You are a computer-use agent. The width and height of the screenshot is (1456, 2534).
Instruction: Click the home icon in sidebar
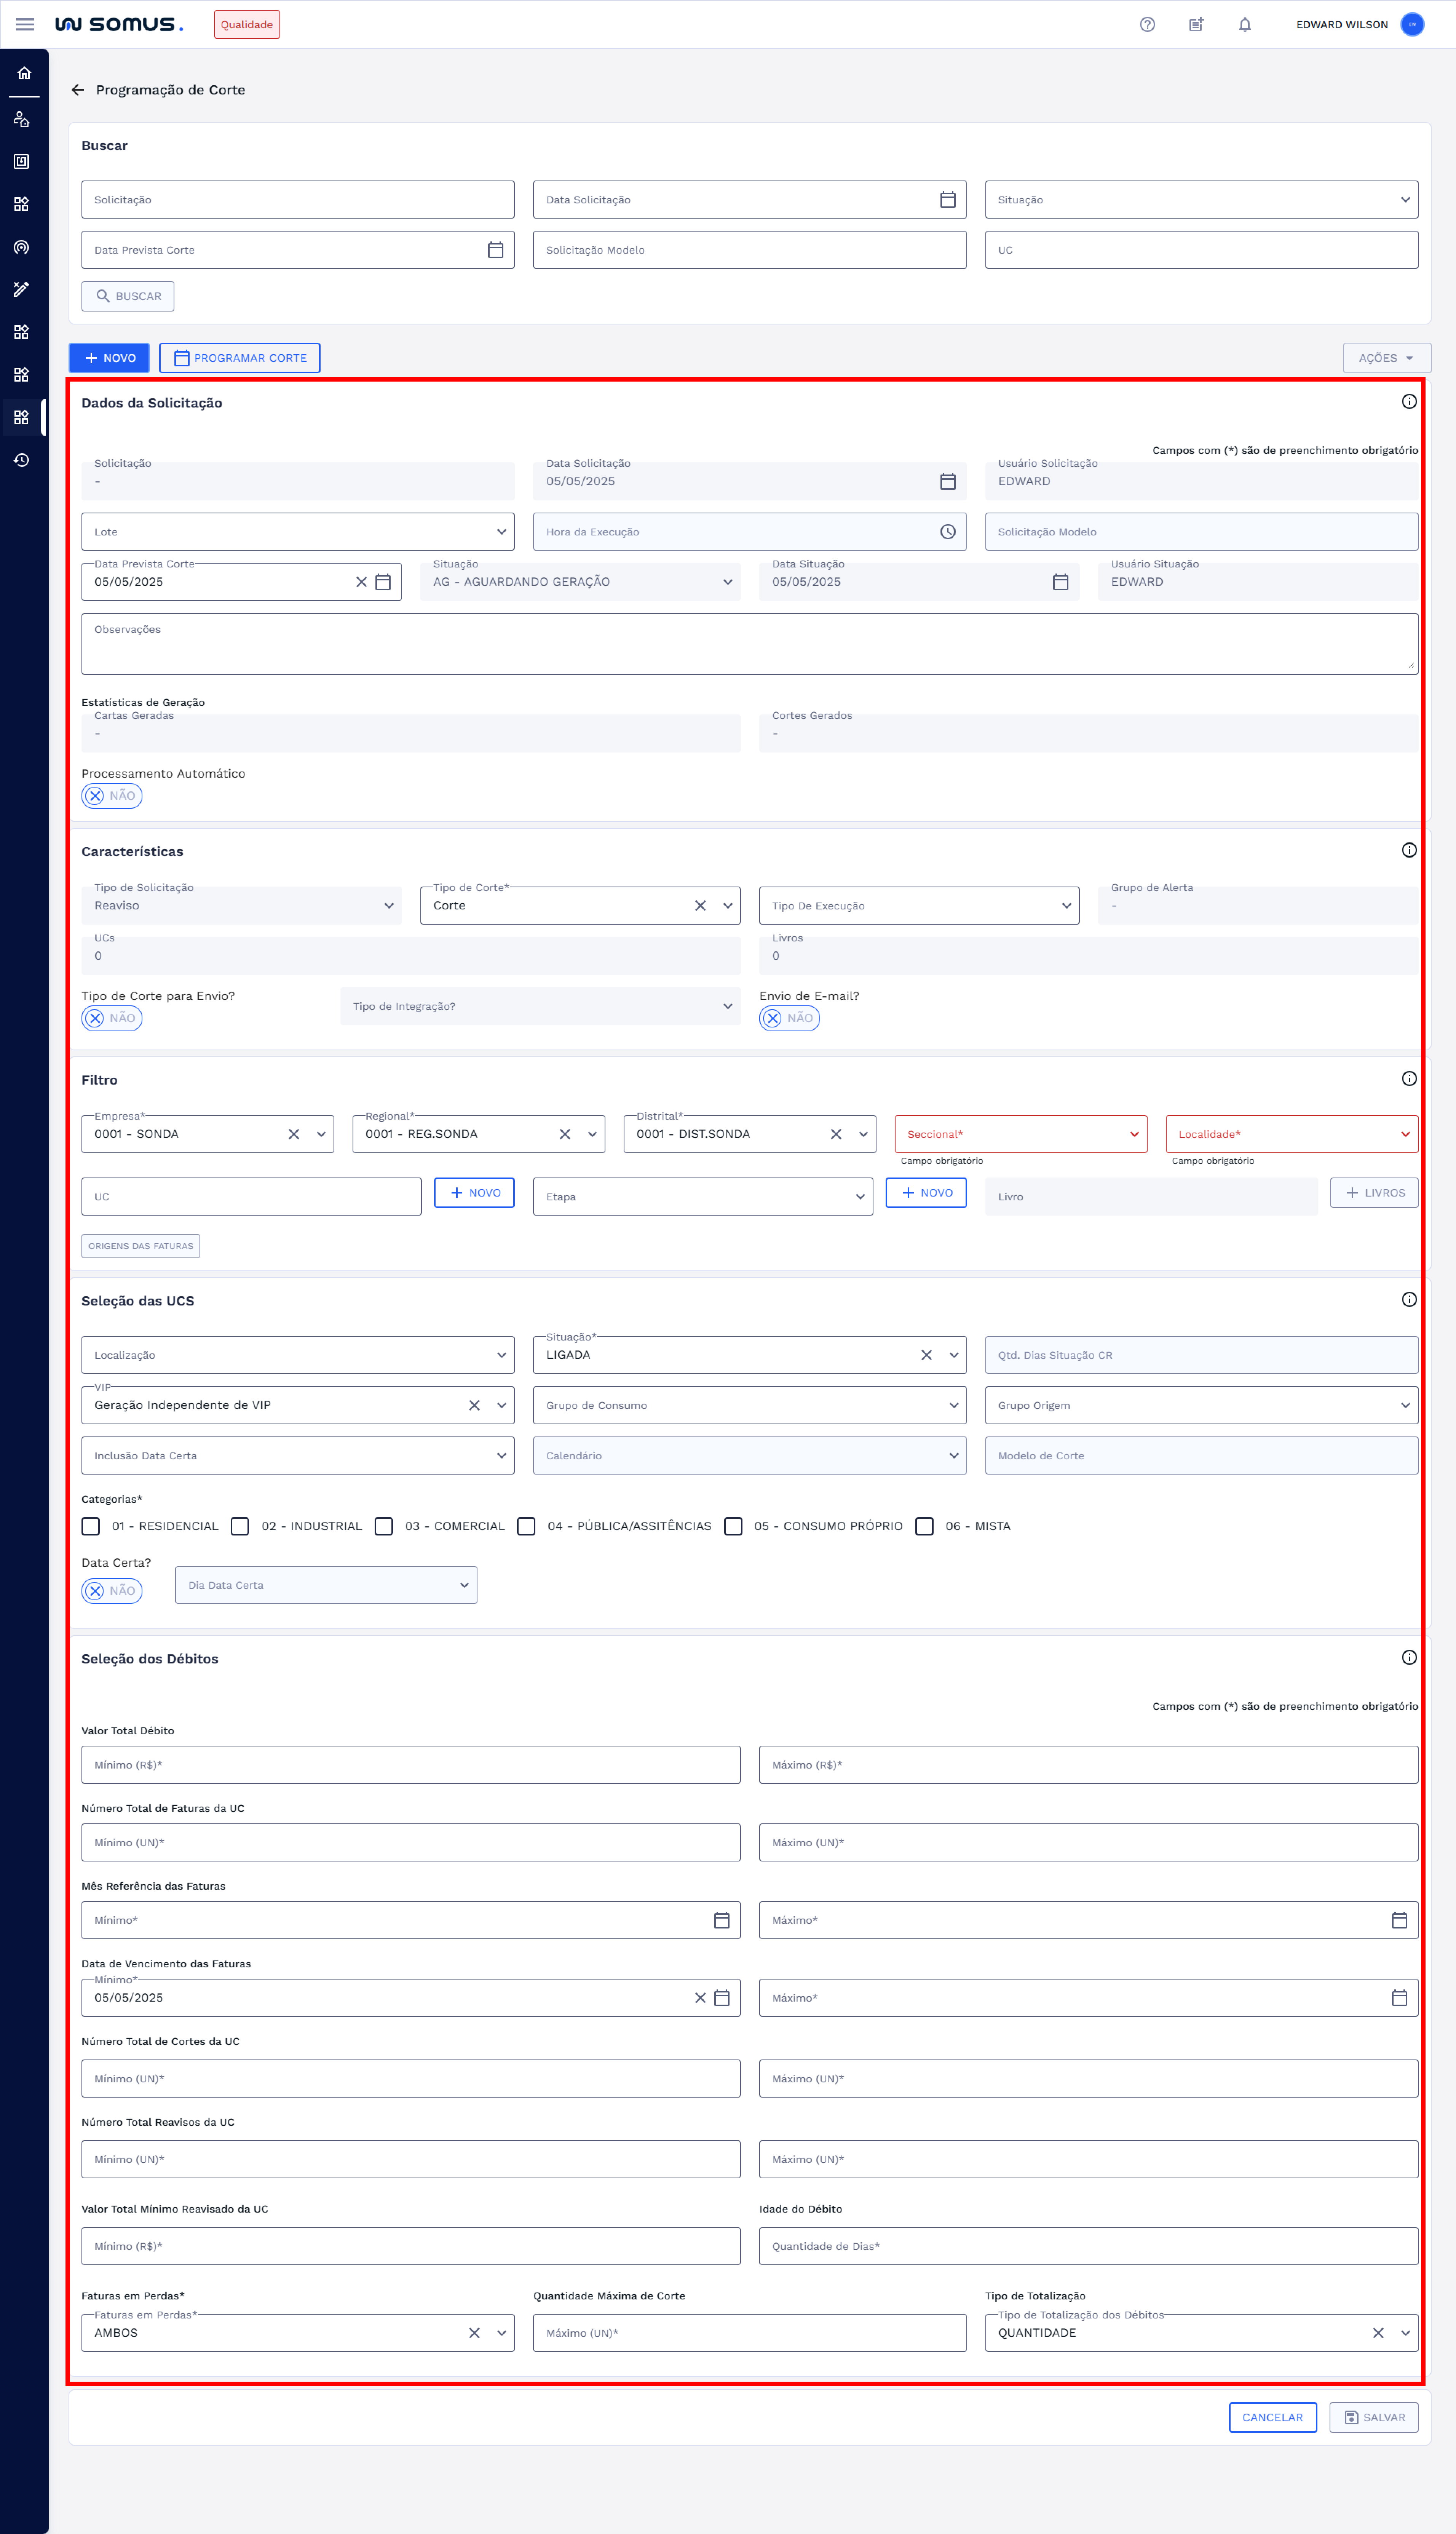[x=24, y=73]
